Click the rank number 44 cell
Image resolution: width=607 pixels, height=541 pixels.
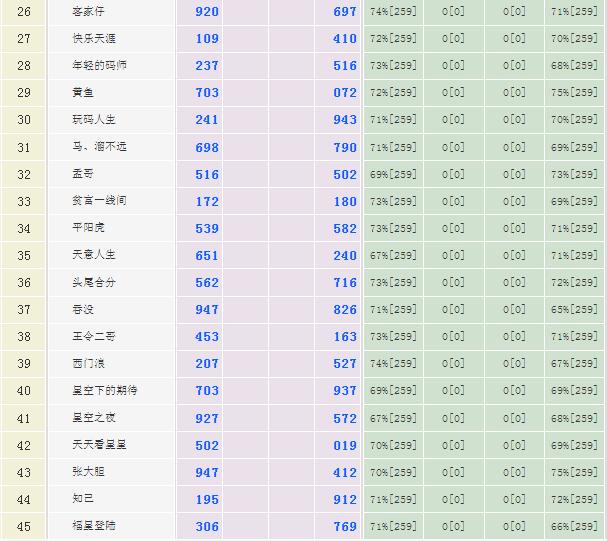pos(24,499)
